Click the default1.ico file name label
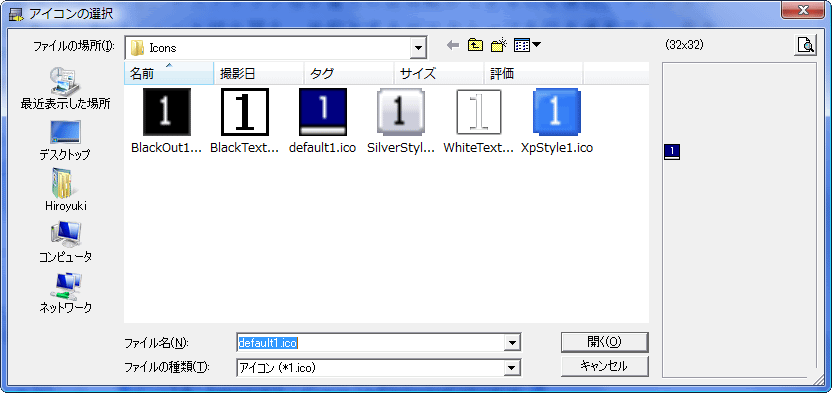The width and height of the screenshot is (832, 393). point(323,148)
